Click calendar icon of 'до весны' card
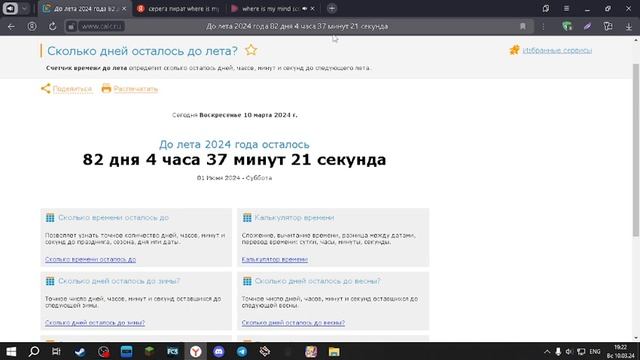This screenshot has width=640, height=360. (x=247, y=281)
